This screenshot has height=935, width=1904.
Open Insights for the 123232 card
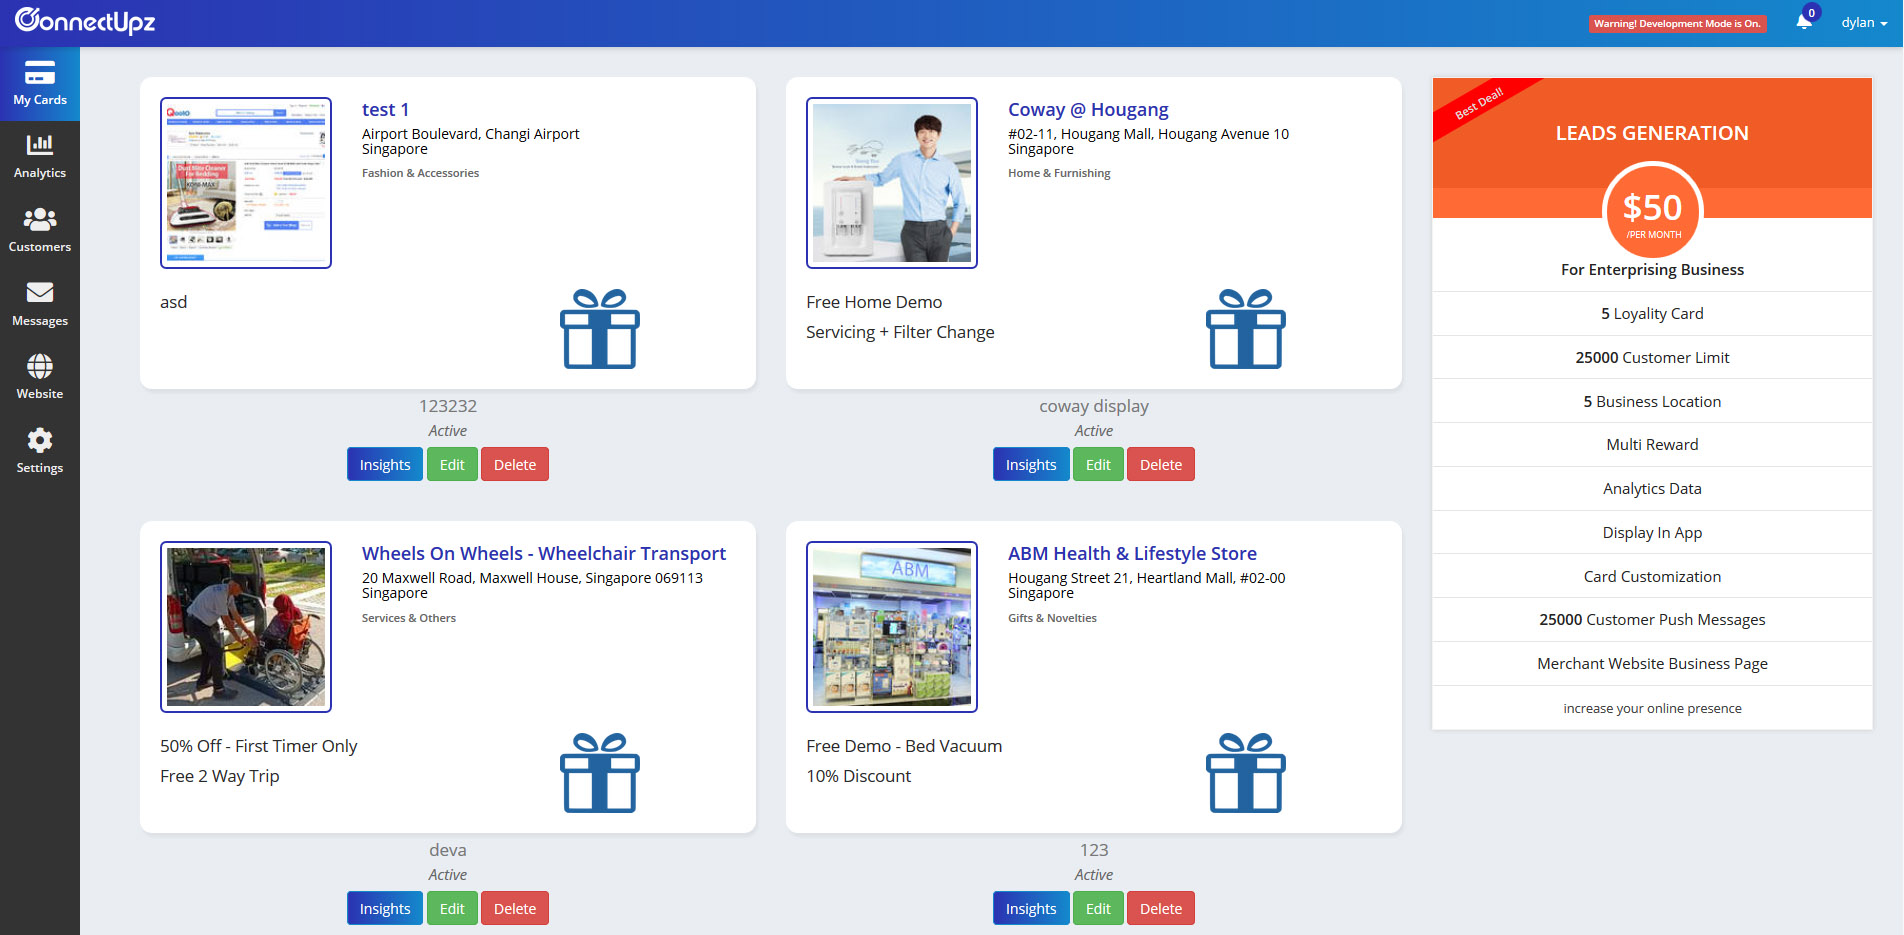point(385,464)
